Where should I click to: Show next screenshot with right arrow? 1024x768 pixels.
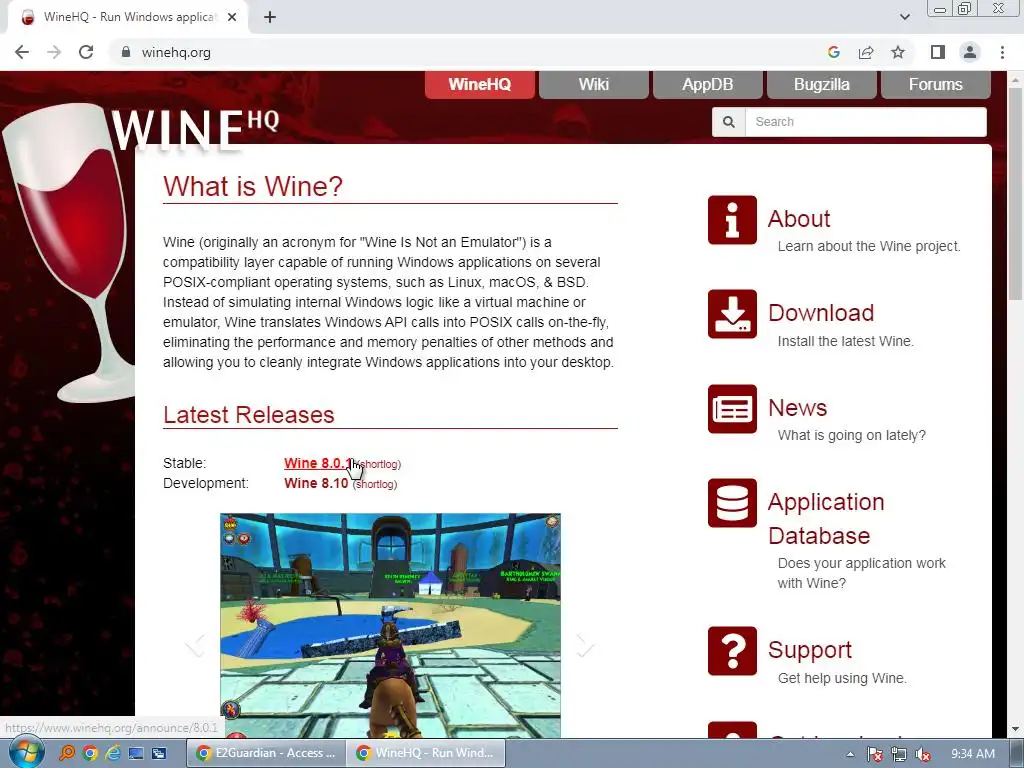[x=585, y=645]
